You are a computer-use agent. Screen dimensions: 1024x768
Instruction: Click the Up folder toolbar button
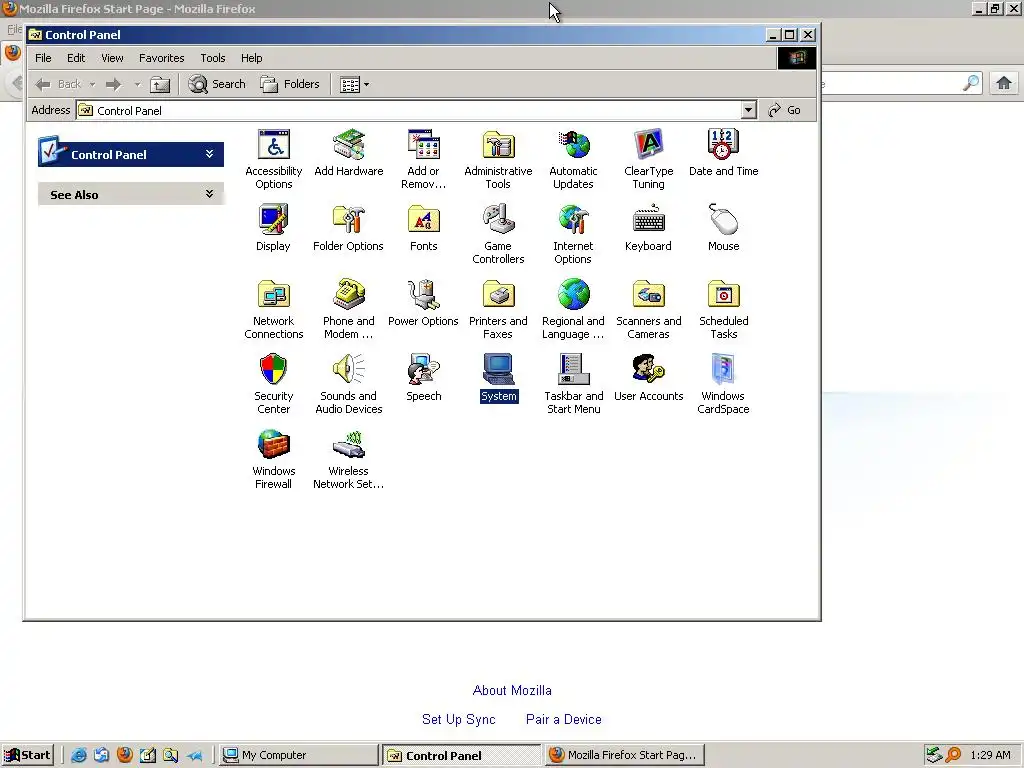(160, 84)
